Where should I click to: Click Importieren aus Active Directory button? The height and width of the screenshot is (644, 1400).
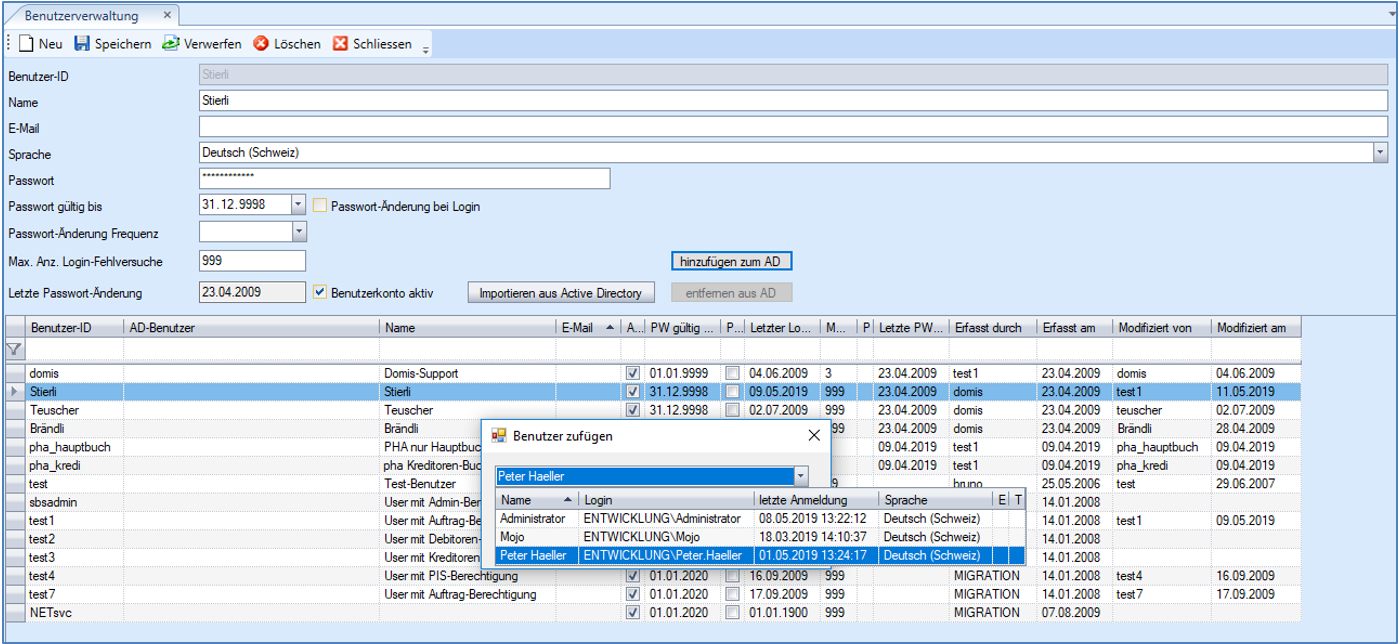tap(561, 293)
